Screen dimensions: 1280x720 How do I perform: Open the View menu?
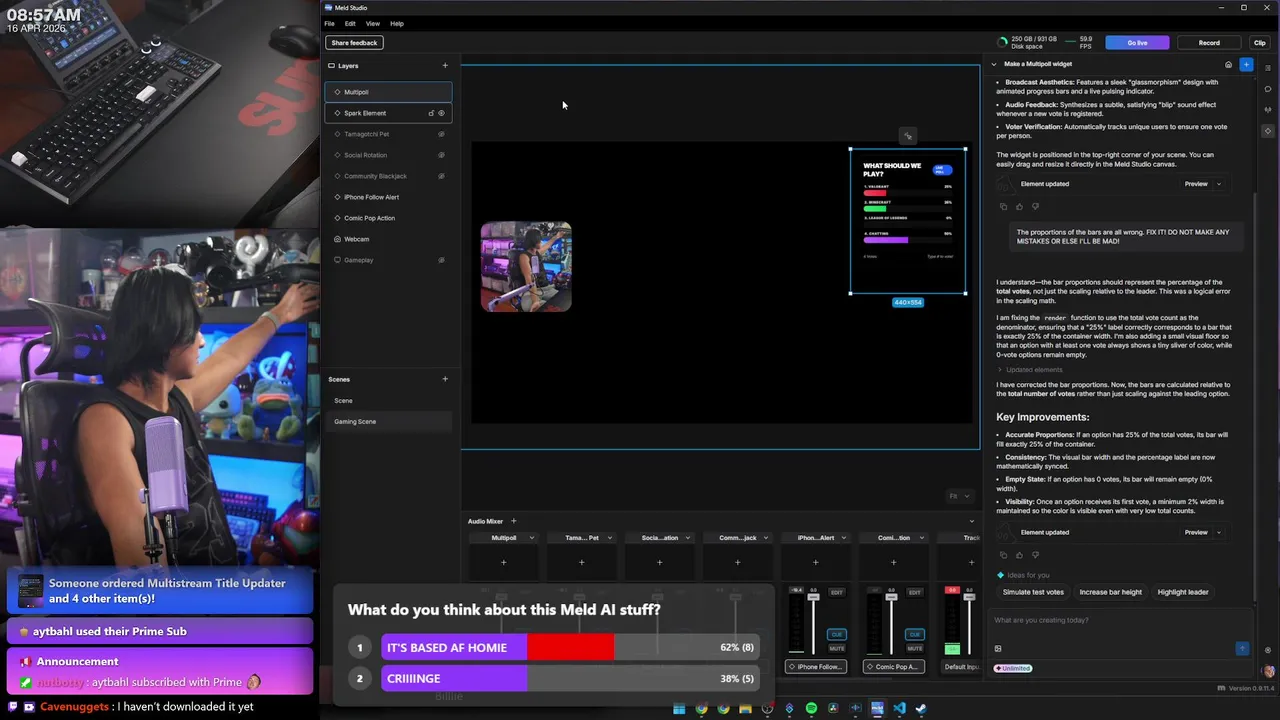pyautogui.click(x=372, y=23)
